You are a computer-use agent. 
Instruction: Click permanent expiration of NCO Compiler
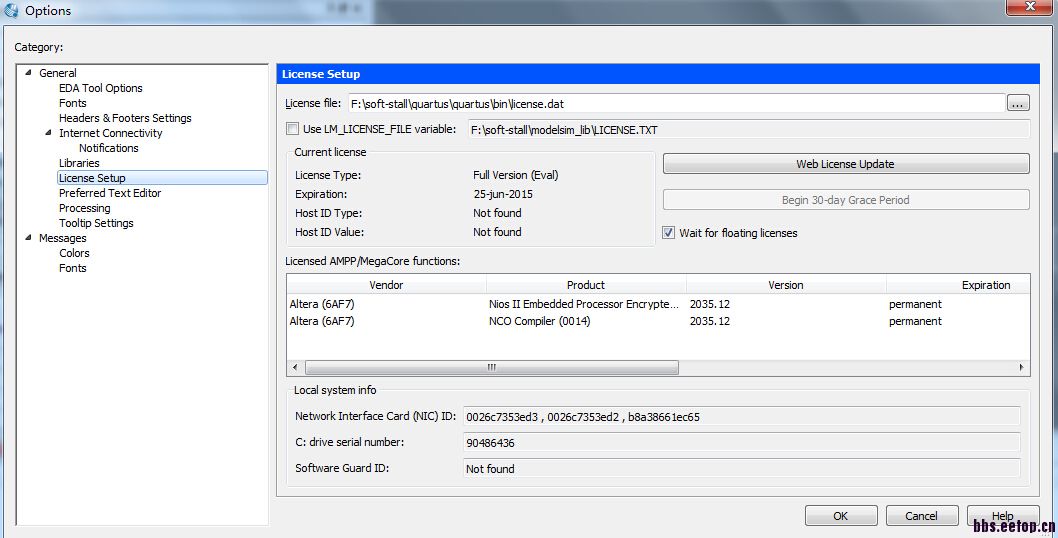915,321
